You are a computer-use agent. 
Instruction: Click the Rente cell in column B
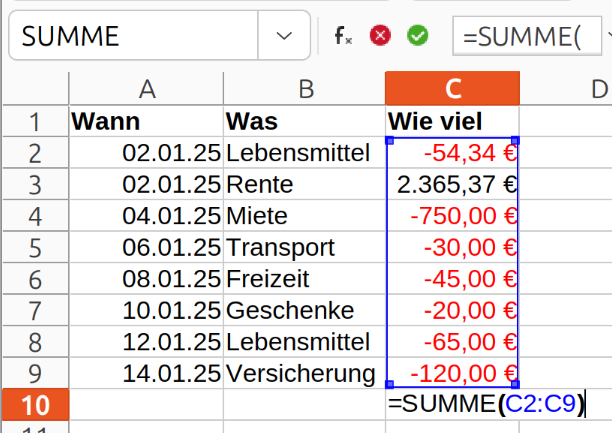(x=304, y=184)
